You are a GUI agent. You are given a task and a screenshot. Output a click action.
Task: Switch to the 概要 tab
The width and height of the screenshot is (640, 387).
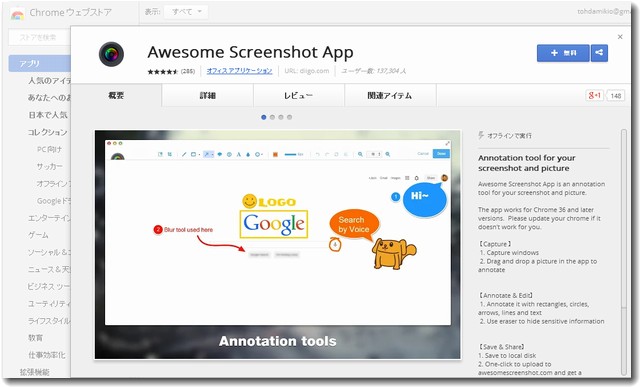(116, 96)
